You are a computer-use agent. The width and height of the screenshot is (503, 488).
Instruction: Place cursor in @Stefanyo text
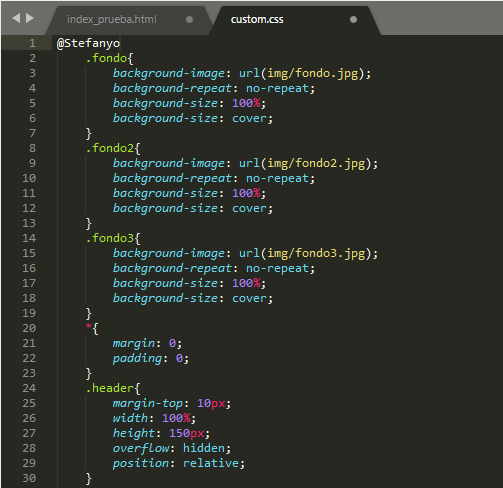tap(88, 43)
